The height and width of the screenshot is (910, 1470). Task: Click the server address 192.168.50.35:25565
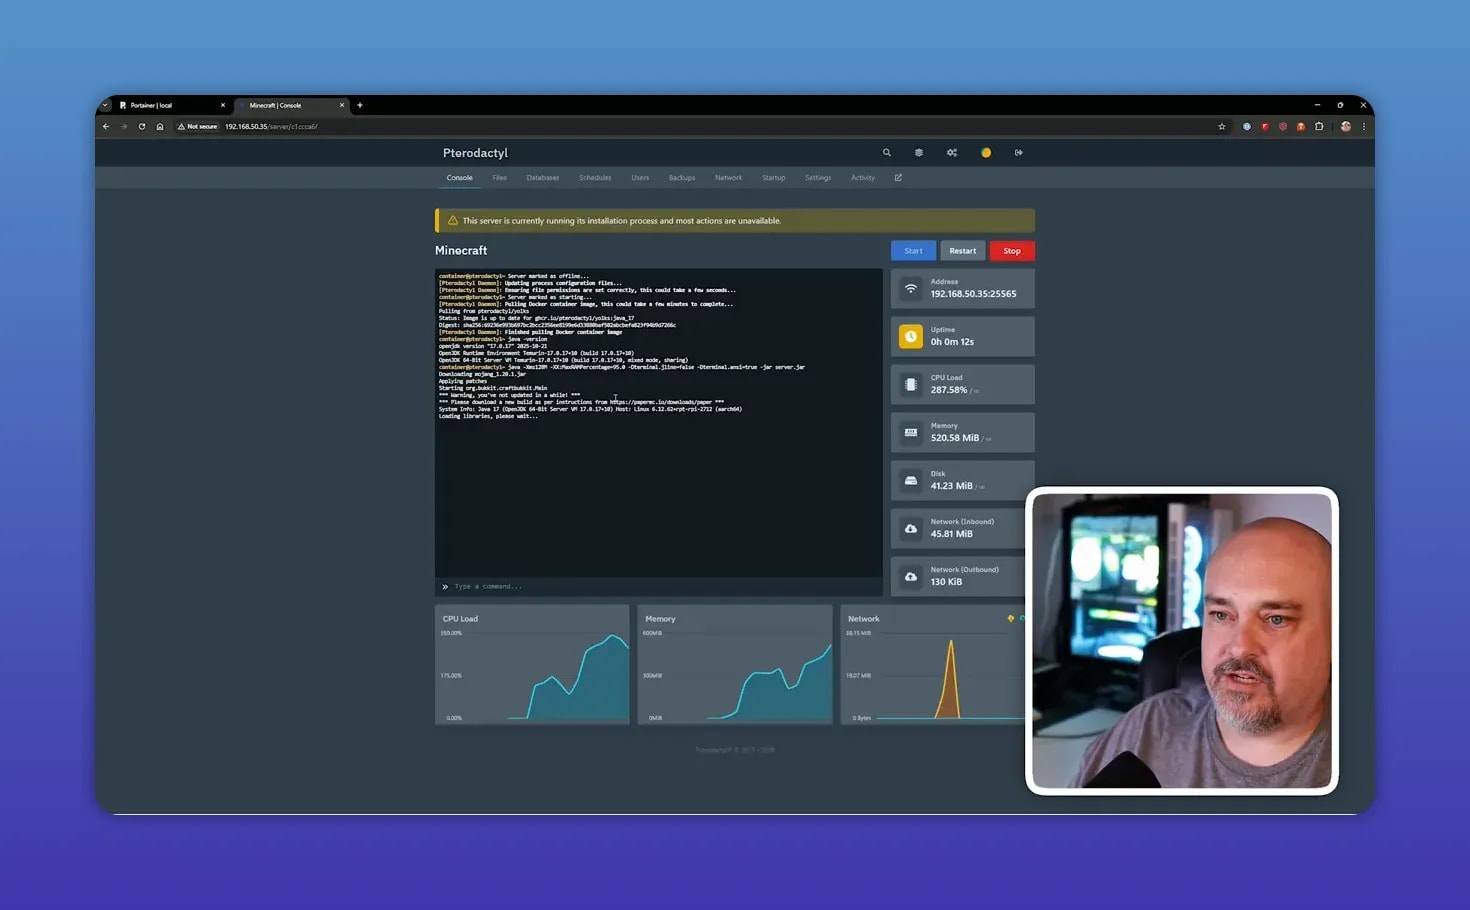973,294
